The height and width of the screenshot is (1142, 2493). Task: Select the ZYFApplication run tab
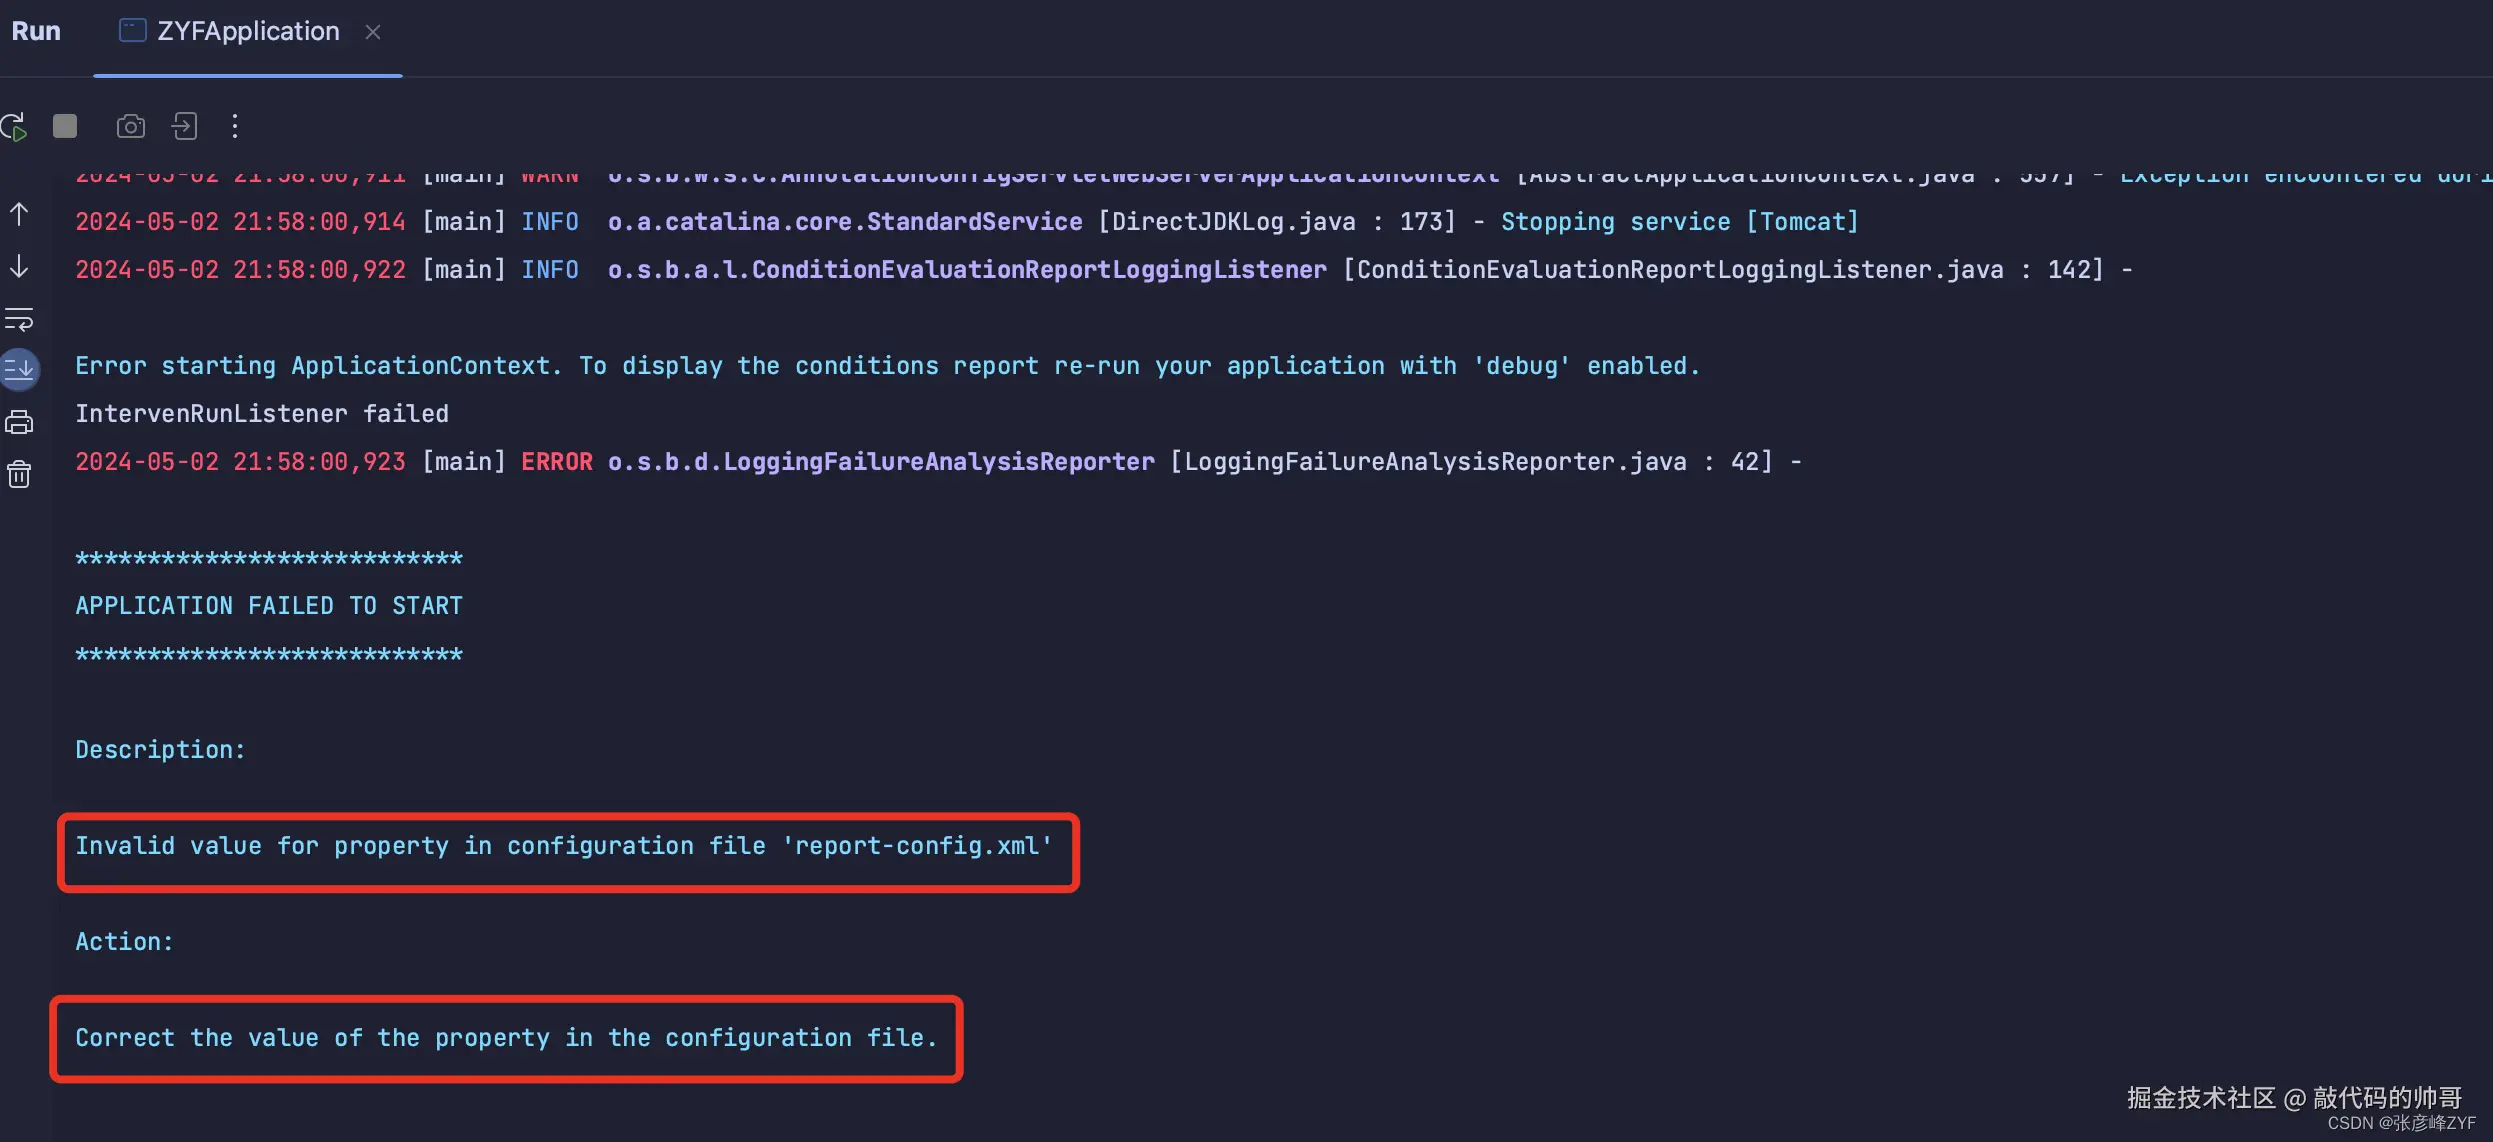[x=247, y=32]
